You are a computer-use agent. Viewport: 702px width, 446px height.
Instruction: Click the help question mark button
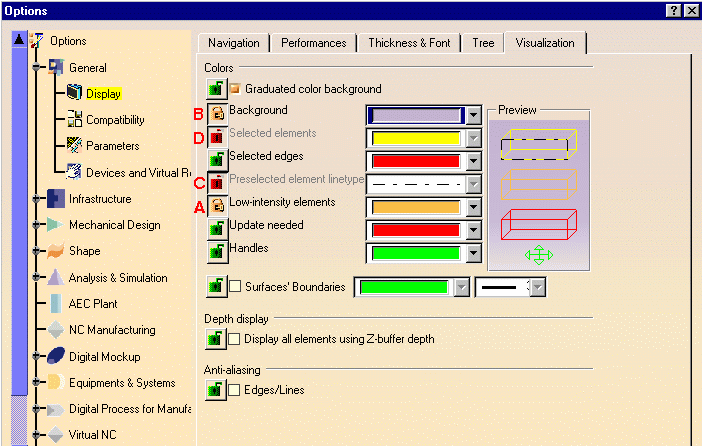[x=674, y=9]
